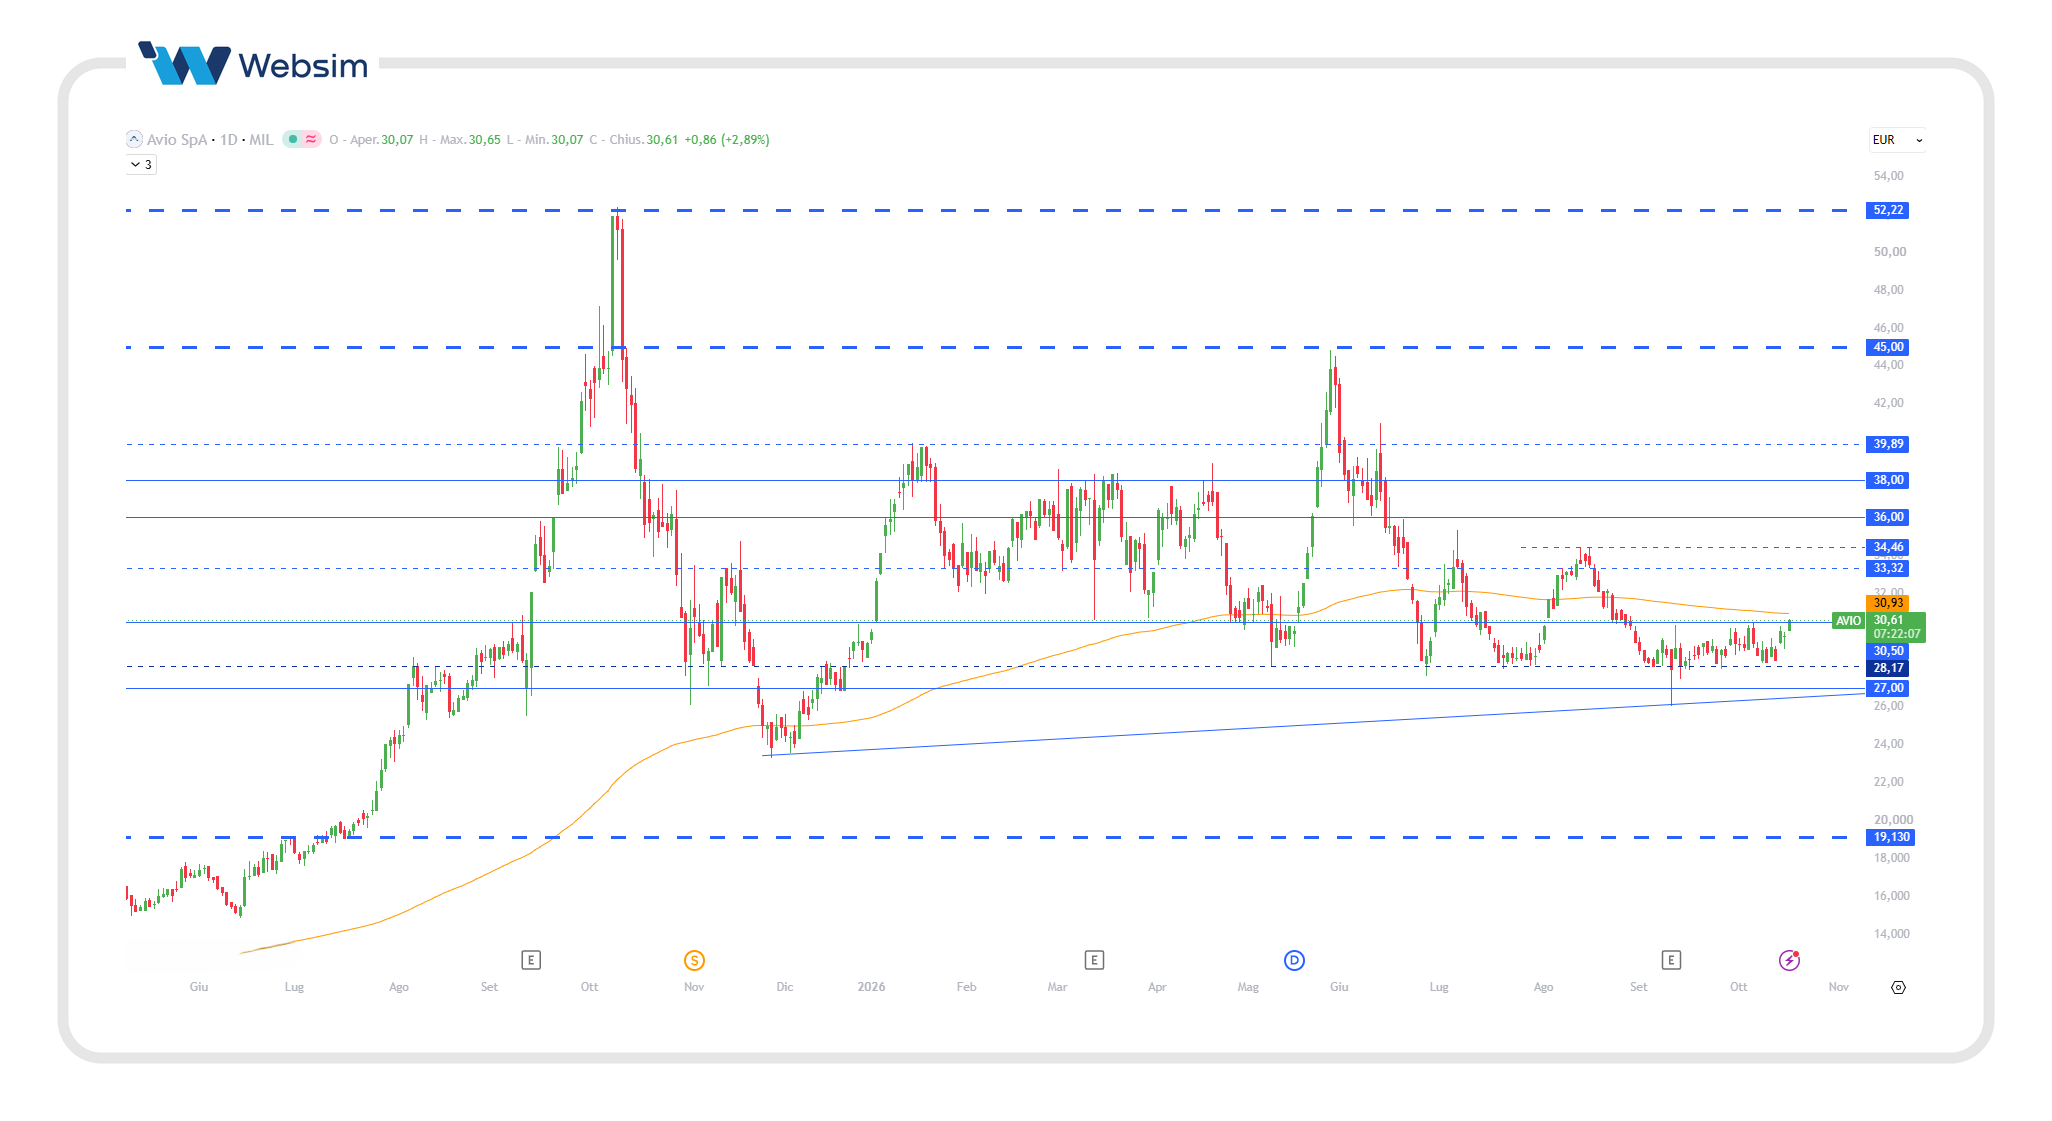This screenshot has height=1121, width=2052.
Task: Select the 38,00 price level label
Action: click(1888, 480)
